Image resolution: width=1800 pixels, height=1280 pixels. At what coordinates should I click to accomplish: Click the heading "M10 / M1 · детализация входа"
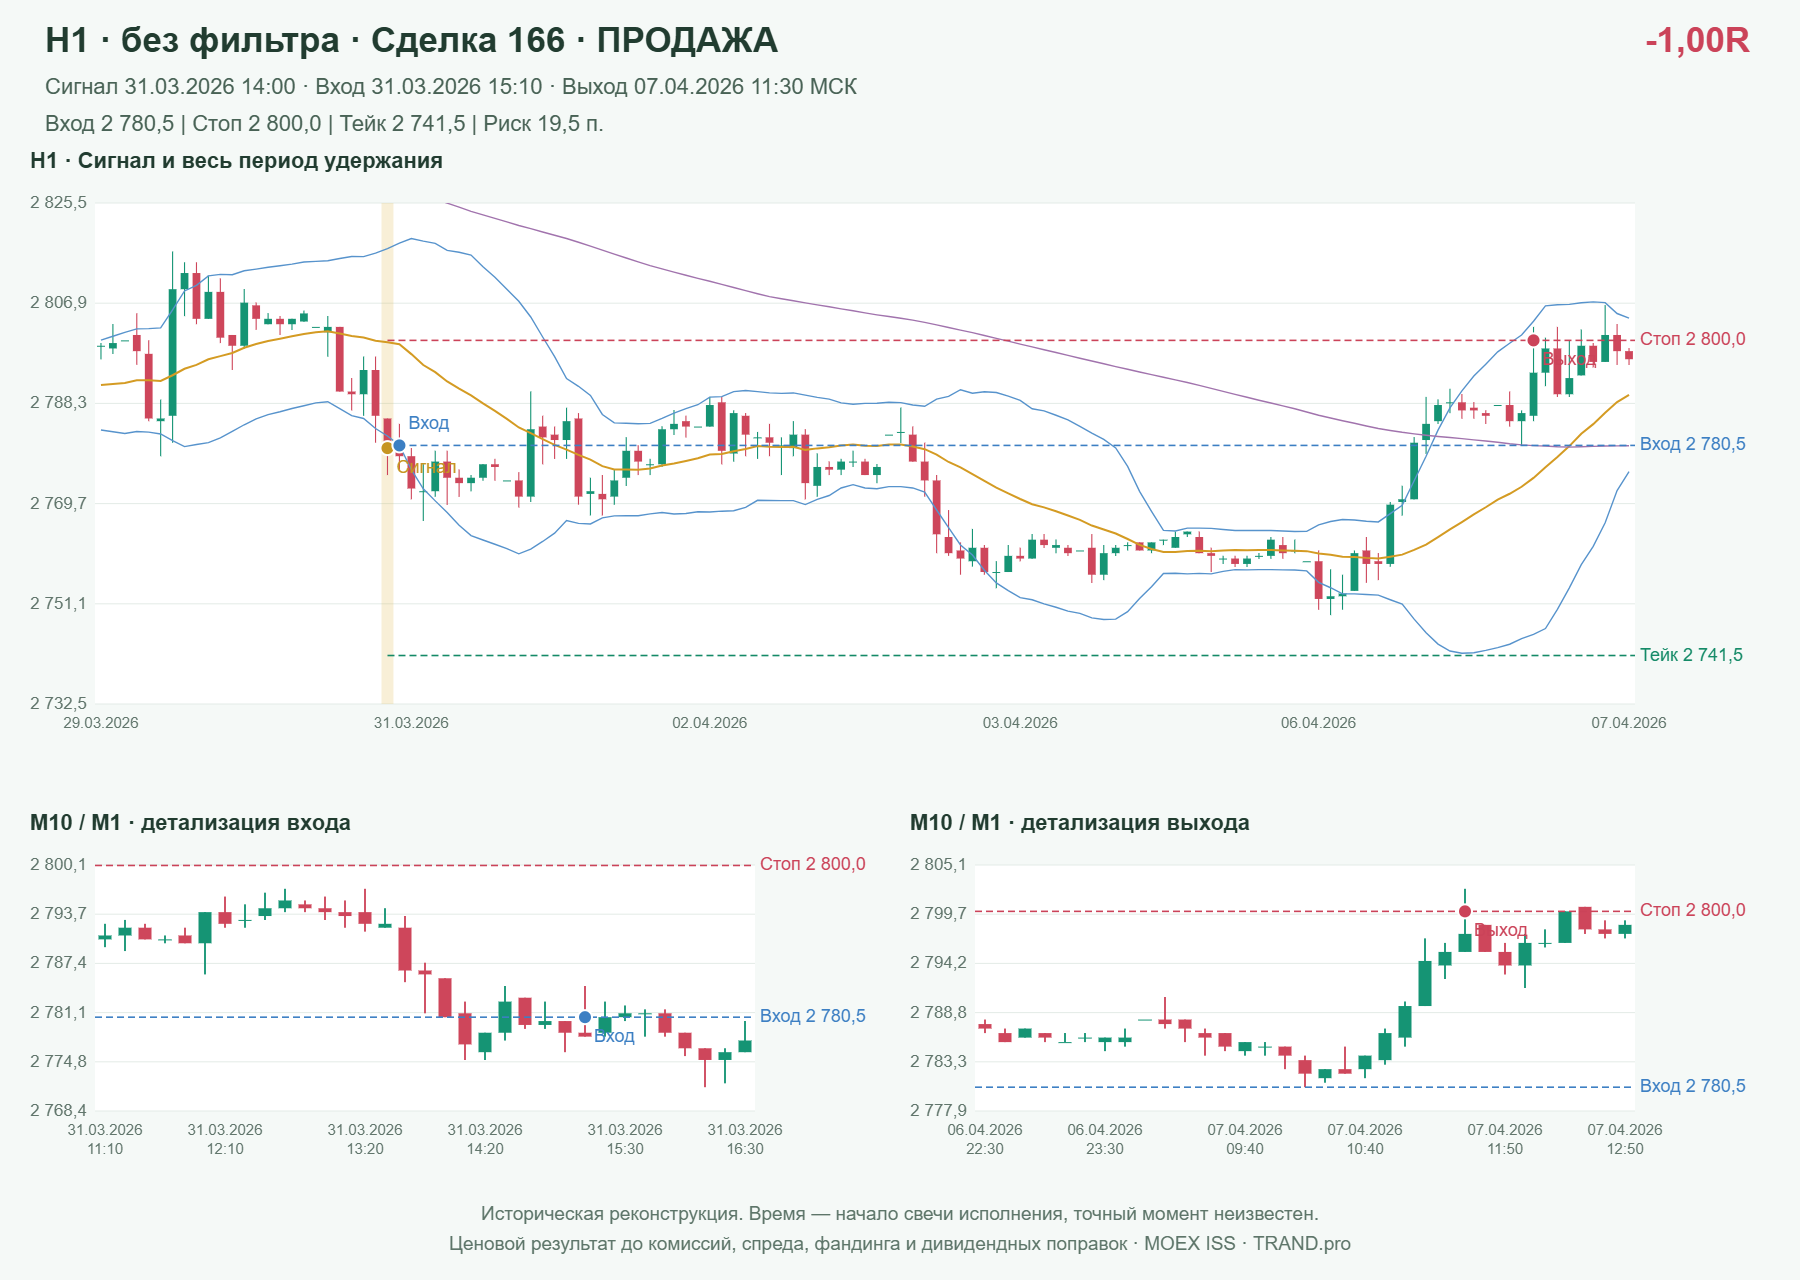(x=190, y=823)
